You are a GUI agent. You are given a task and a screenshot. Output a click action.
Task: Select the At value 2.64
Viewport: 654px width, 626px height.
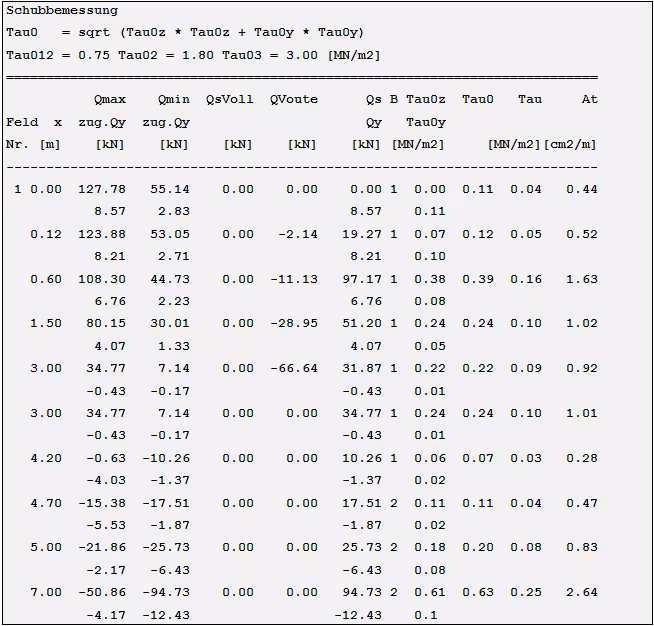[x=582, y=593]
